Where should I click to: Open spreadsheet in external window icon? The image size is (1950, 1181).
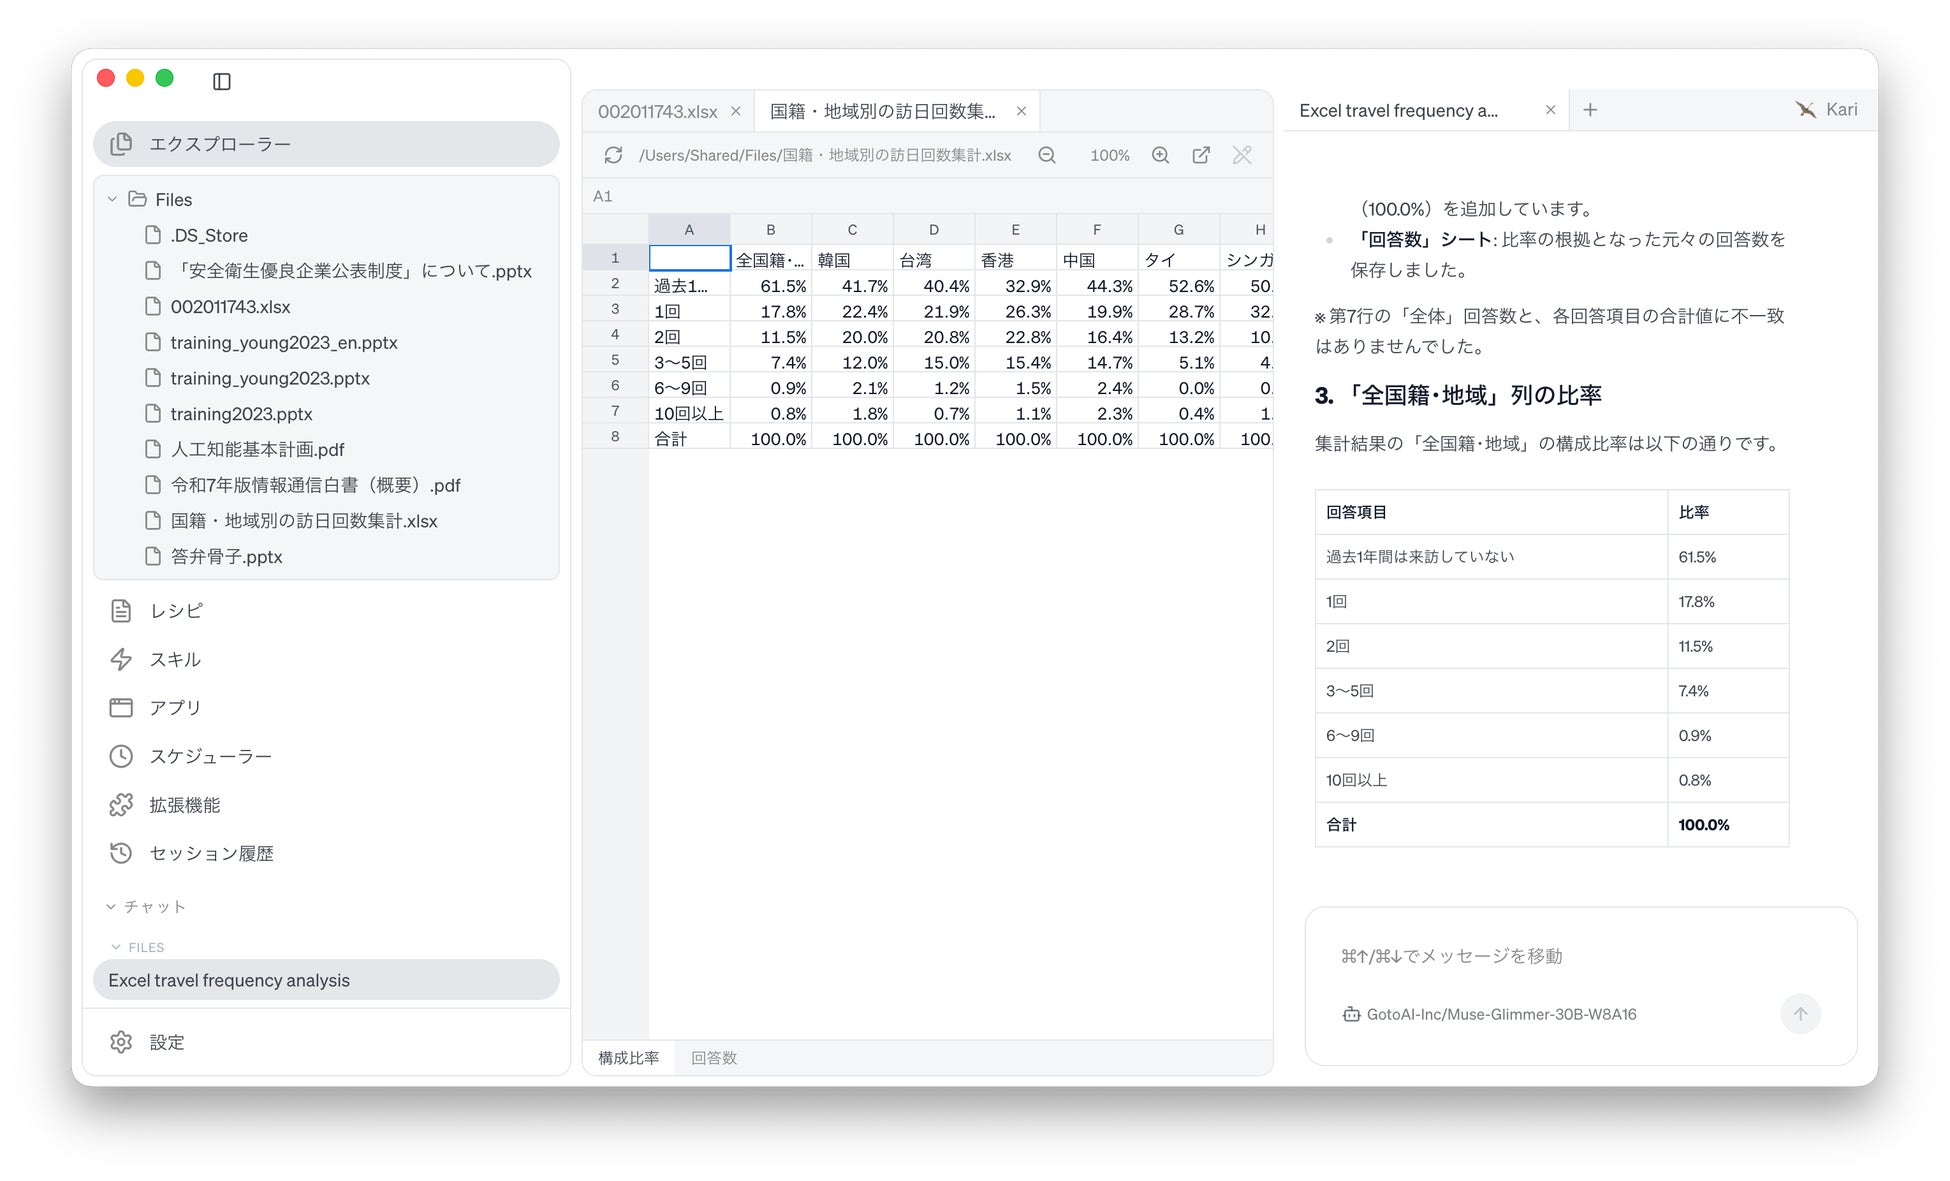point(1201,155)
